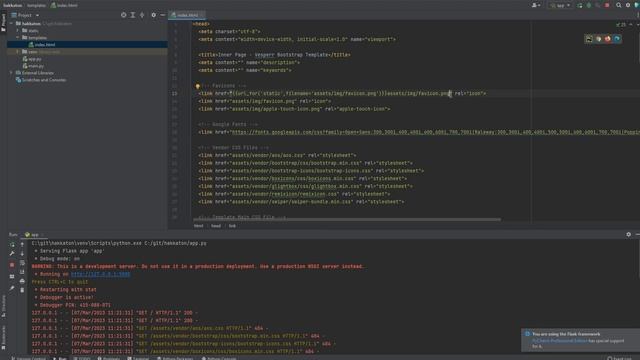Click 'templates' breadcrumb in navigation bar
This screenshot has height=360, width=640.
[x=36, y=5]
